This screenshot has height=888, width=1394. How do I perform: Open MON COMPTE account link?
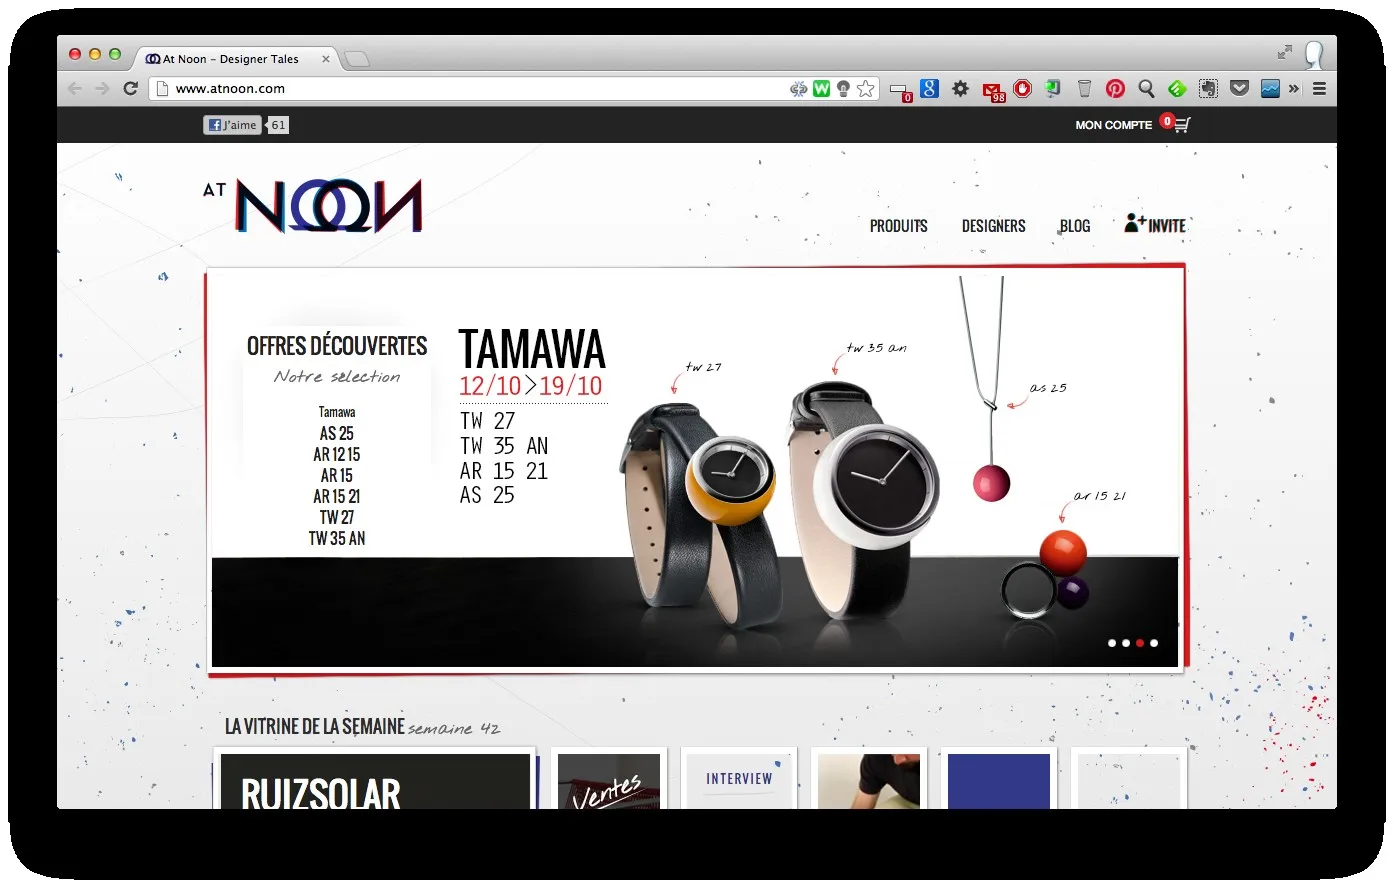[x=1113, y=125]
